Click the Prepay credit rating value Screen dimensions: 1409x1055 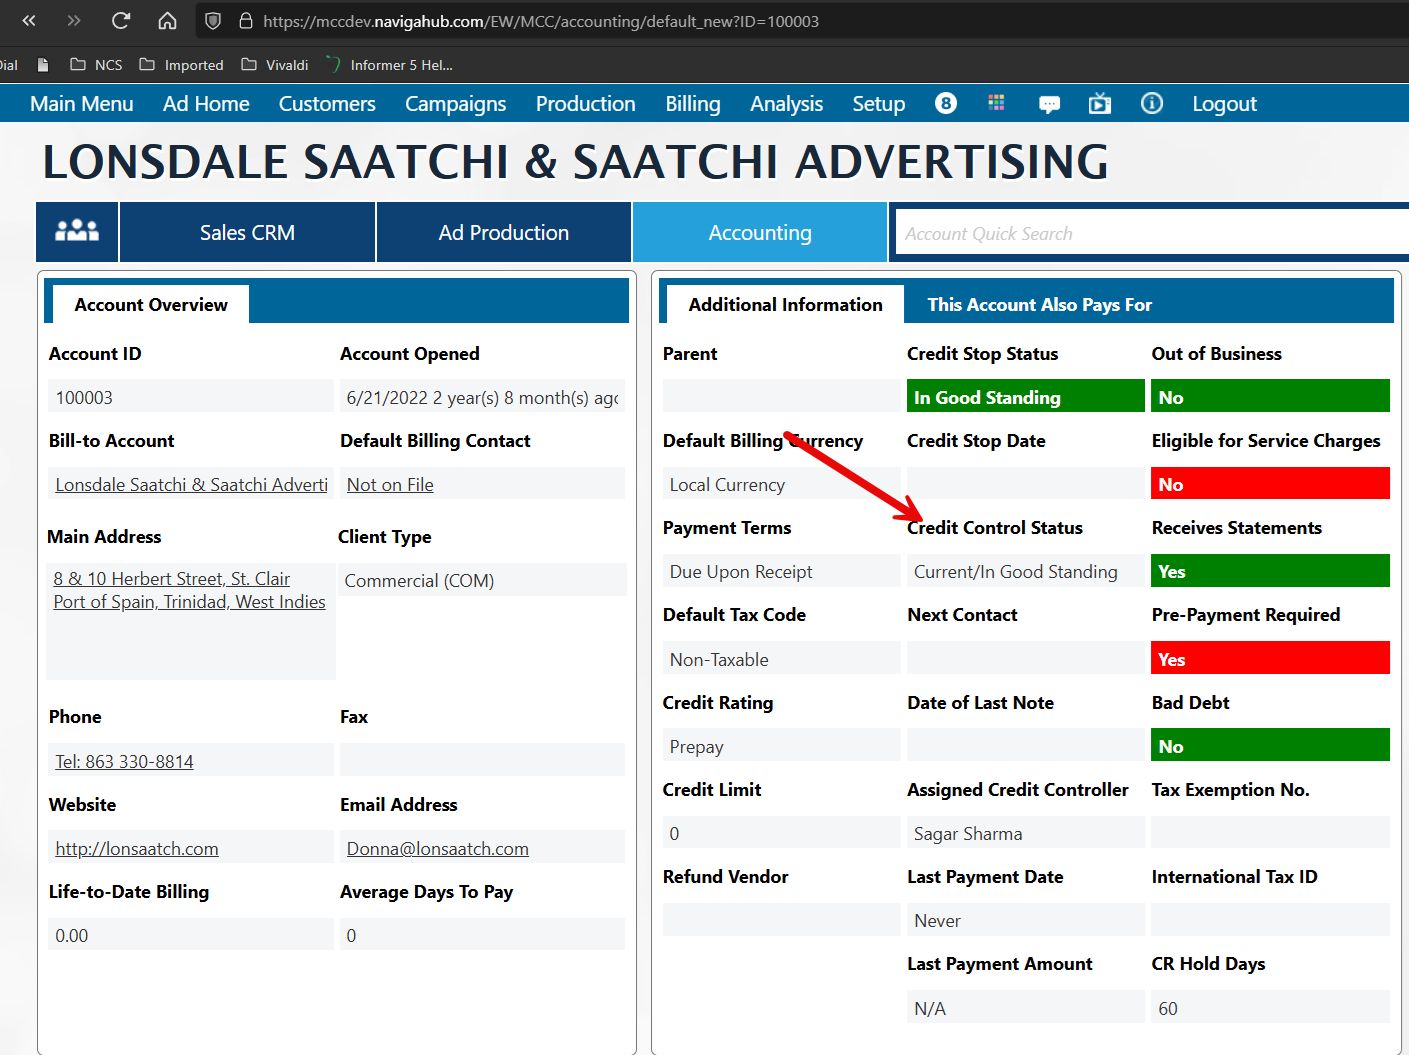point(782,746)
